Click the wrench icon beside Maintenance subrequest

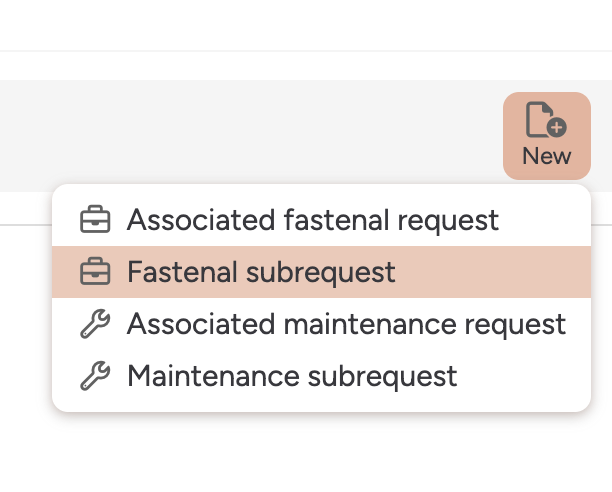pyautogui.click(x=95, y=376)
